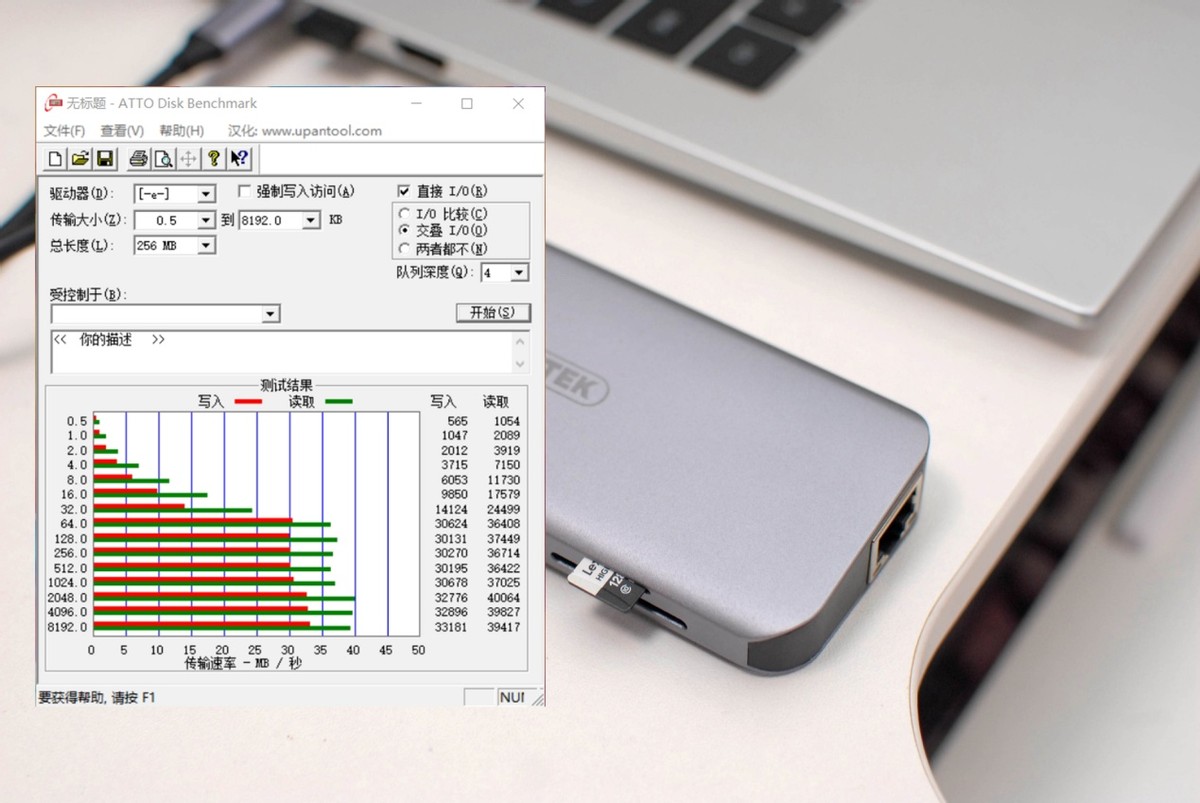Click inside the 你的描述 description text box
Screen dimensions: 1200x803
(x=280, y=352)
